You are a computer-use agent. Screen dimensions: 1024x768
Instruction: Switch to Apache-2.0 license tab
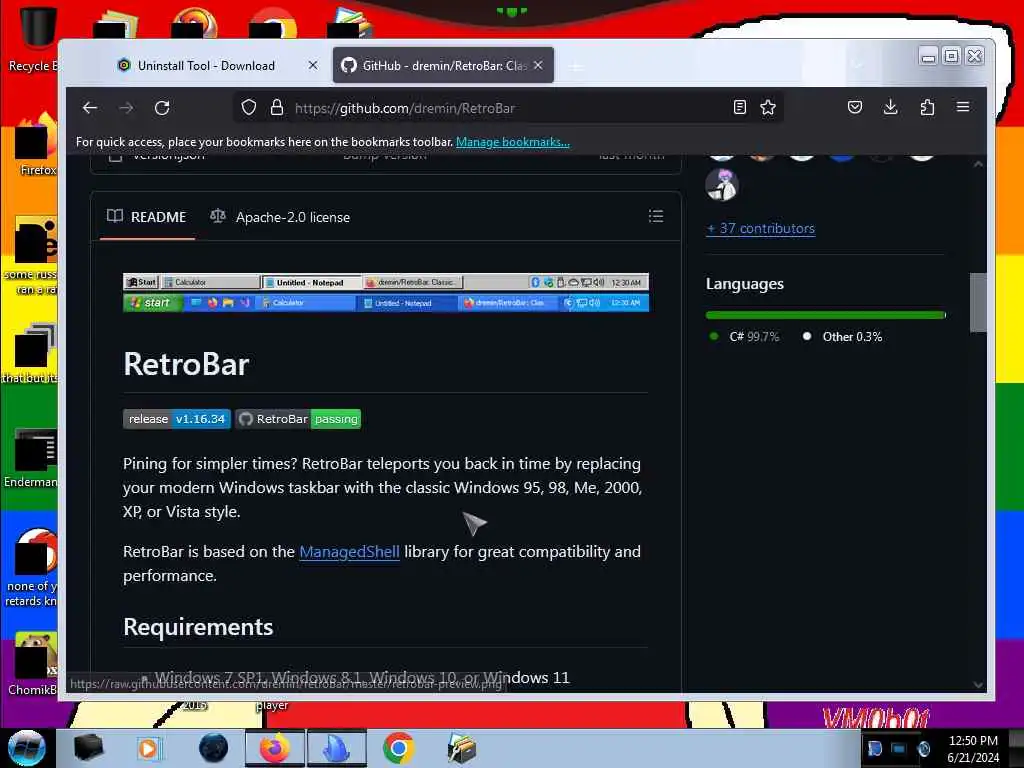[x=280, y=217]
